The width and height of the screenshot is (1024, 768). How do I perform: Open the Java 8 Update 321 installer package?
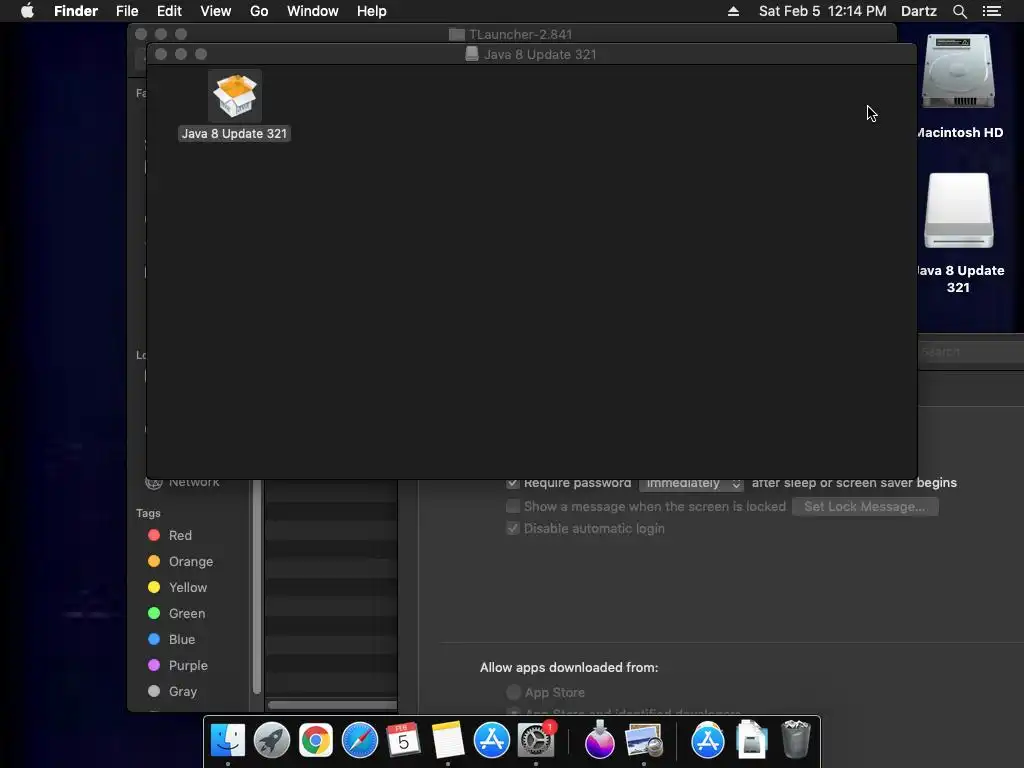[x=235, y=96]
